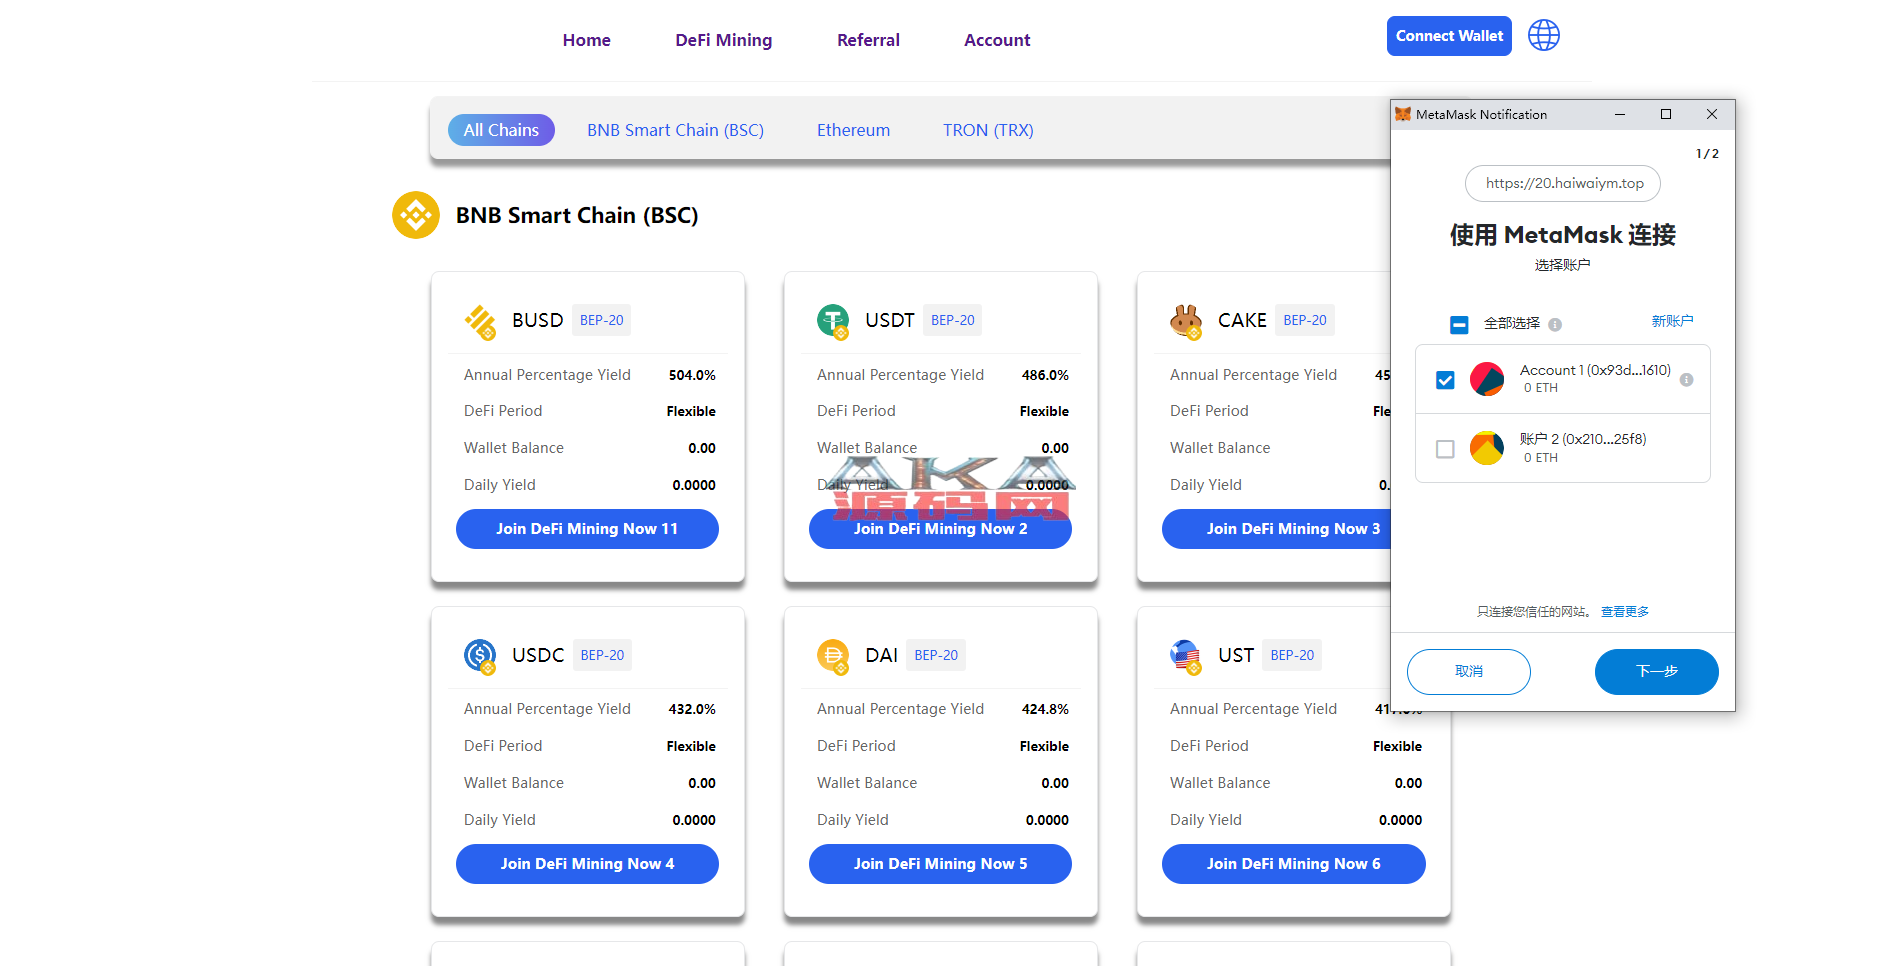Viewport: 1903px width, 966px height.
Task: Open the DeFi Mining menu
Action: point(723,40)
